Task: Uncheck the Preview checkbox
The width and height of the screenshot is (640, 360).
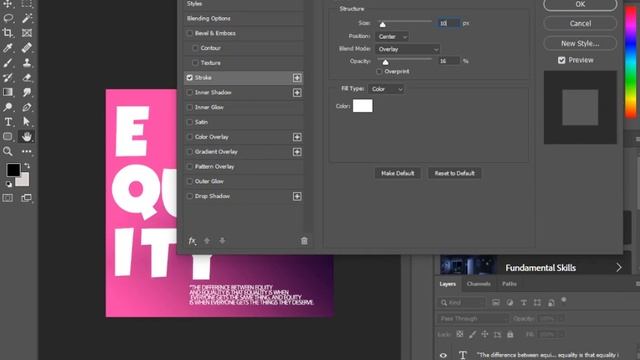Action: click(562, 60)
